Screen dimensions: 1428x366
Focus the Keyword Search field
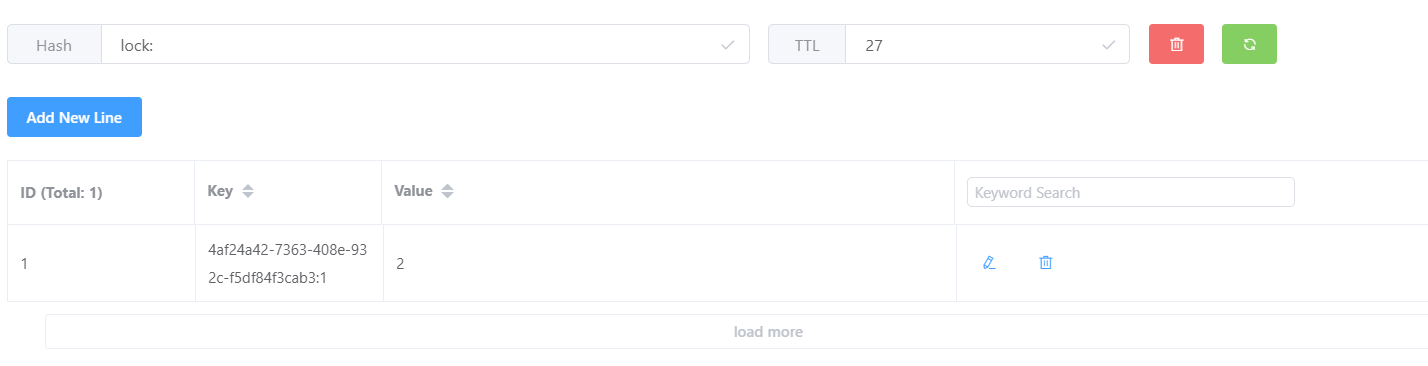[x=1131, y=192]
